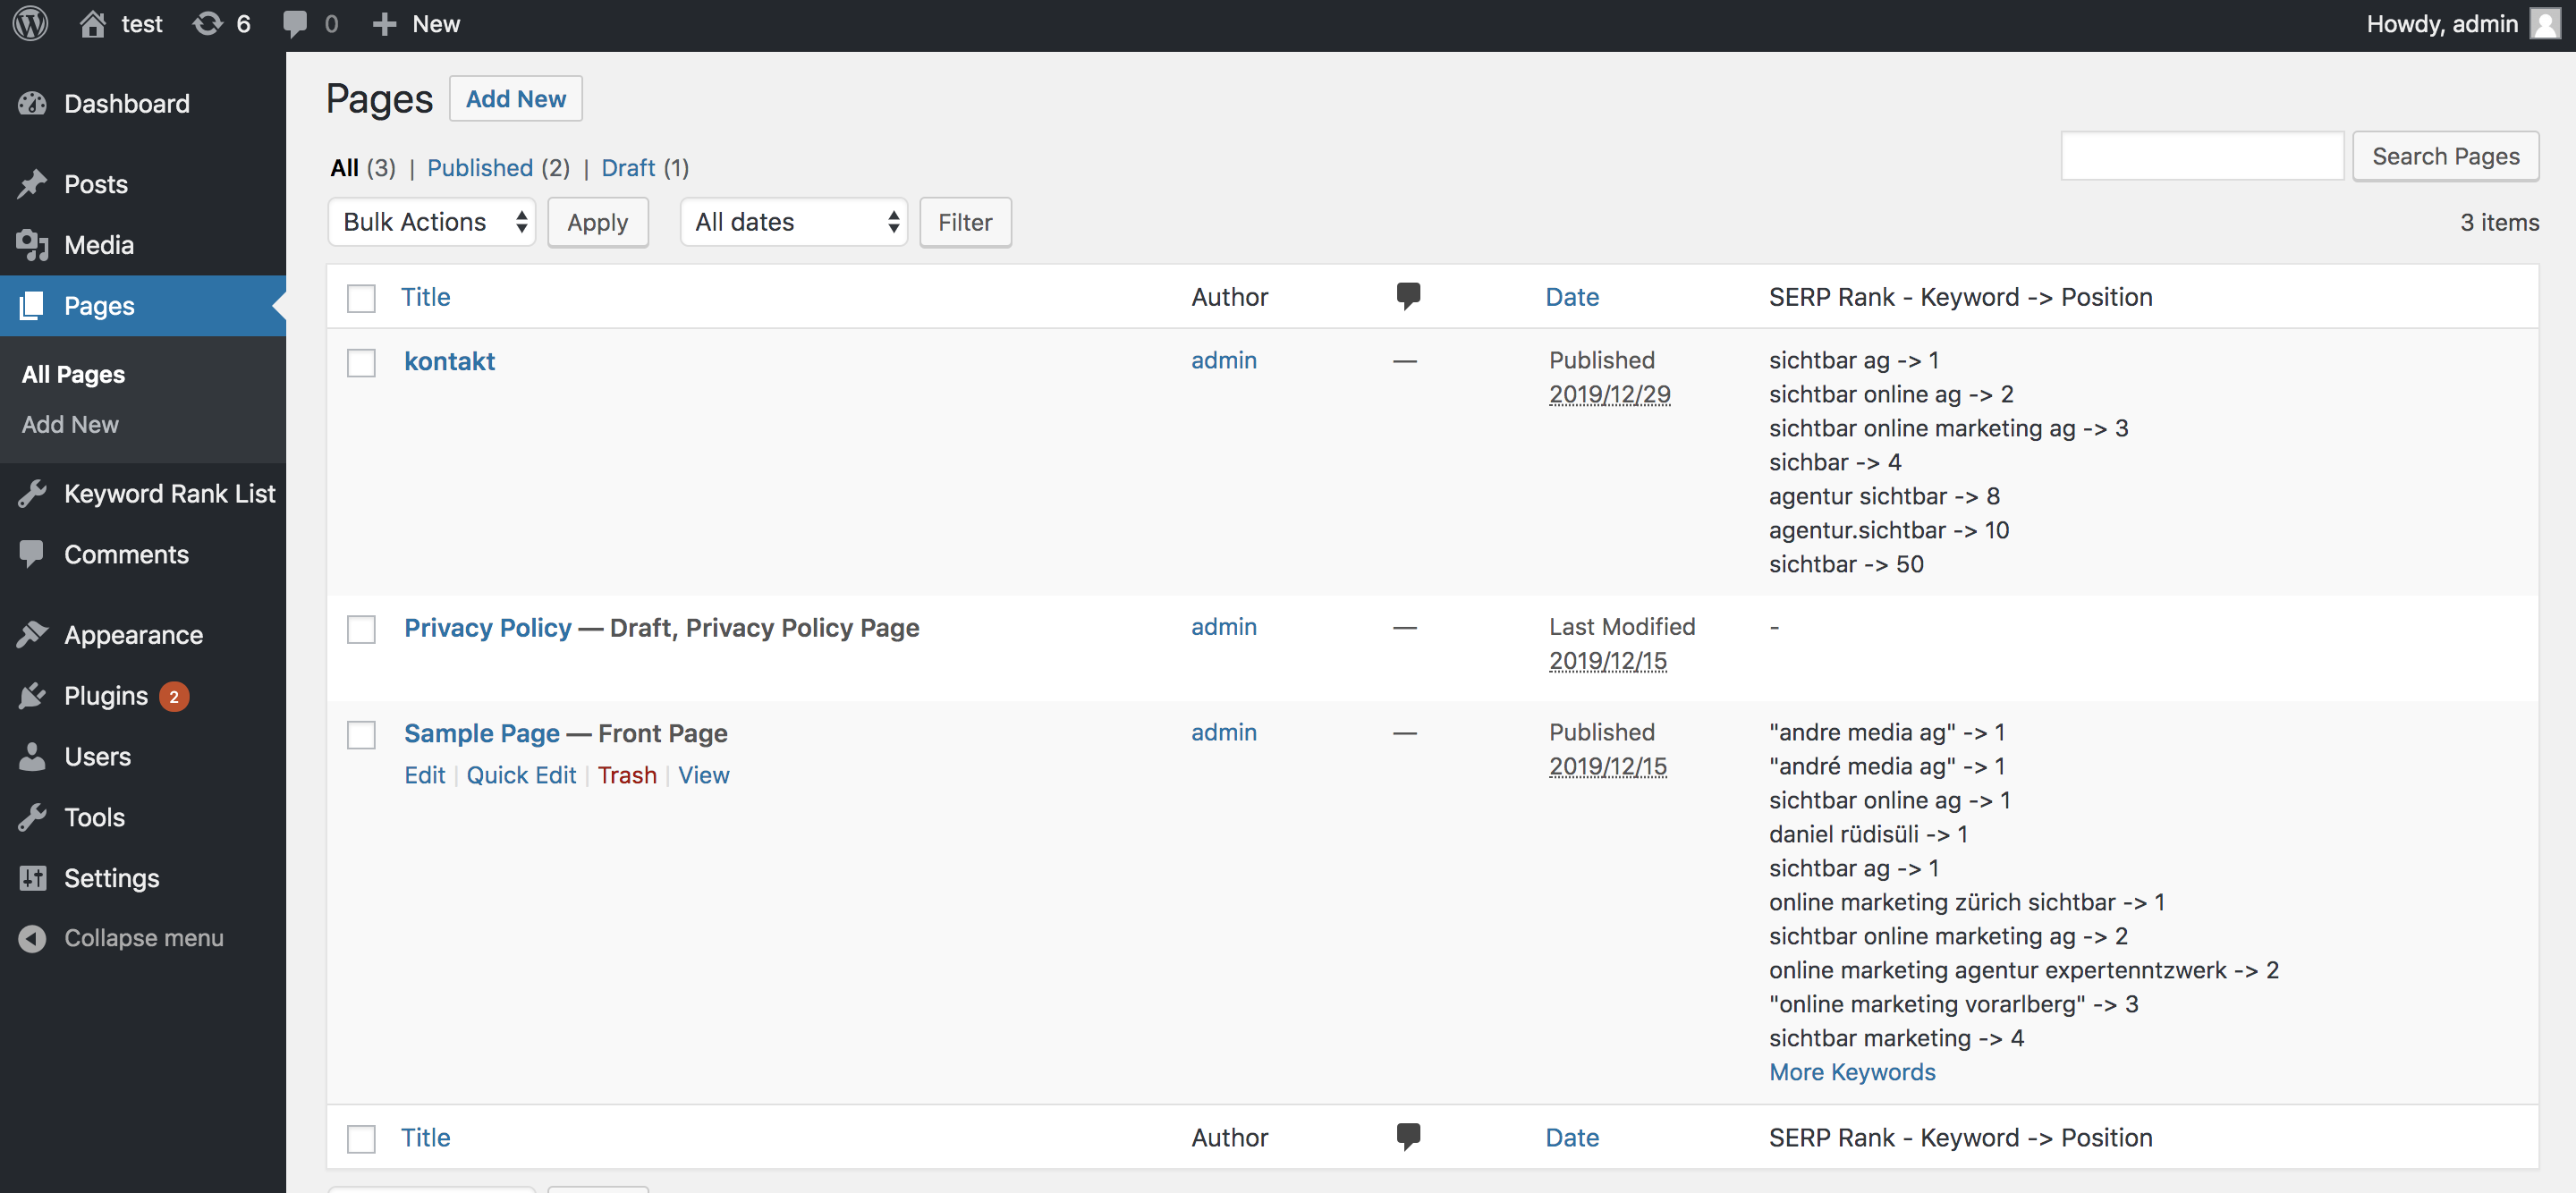Filter by Published pages

480,167
